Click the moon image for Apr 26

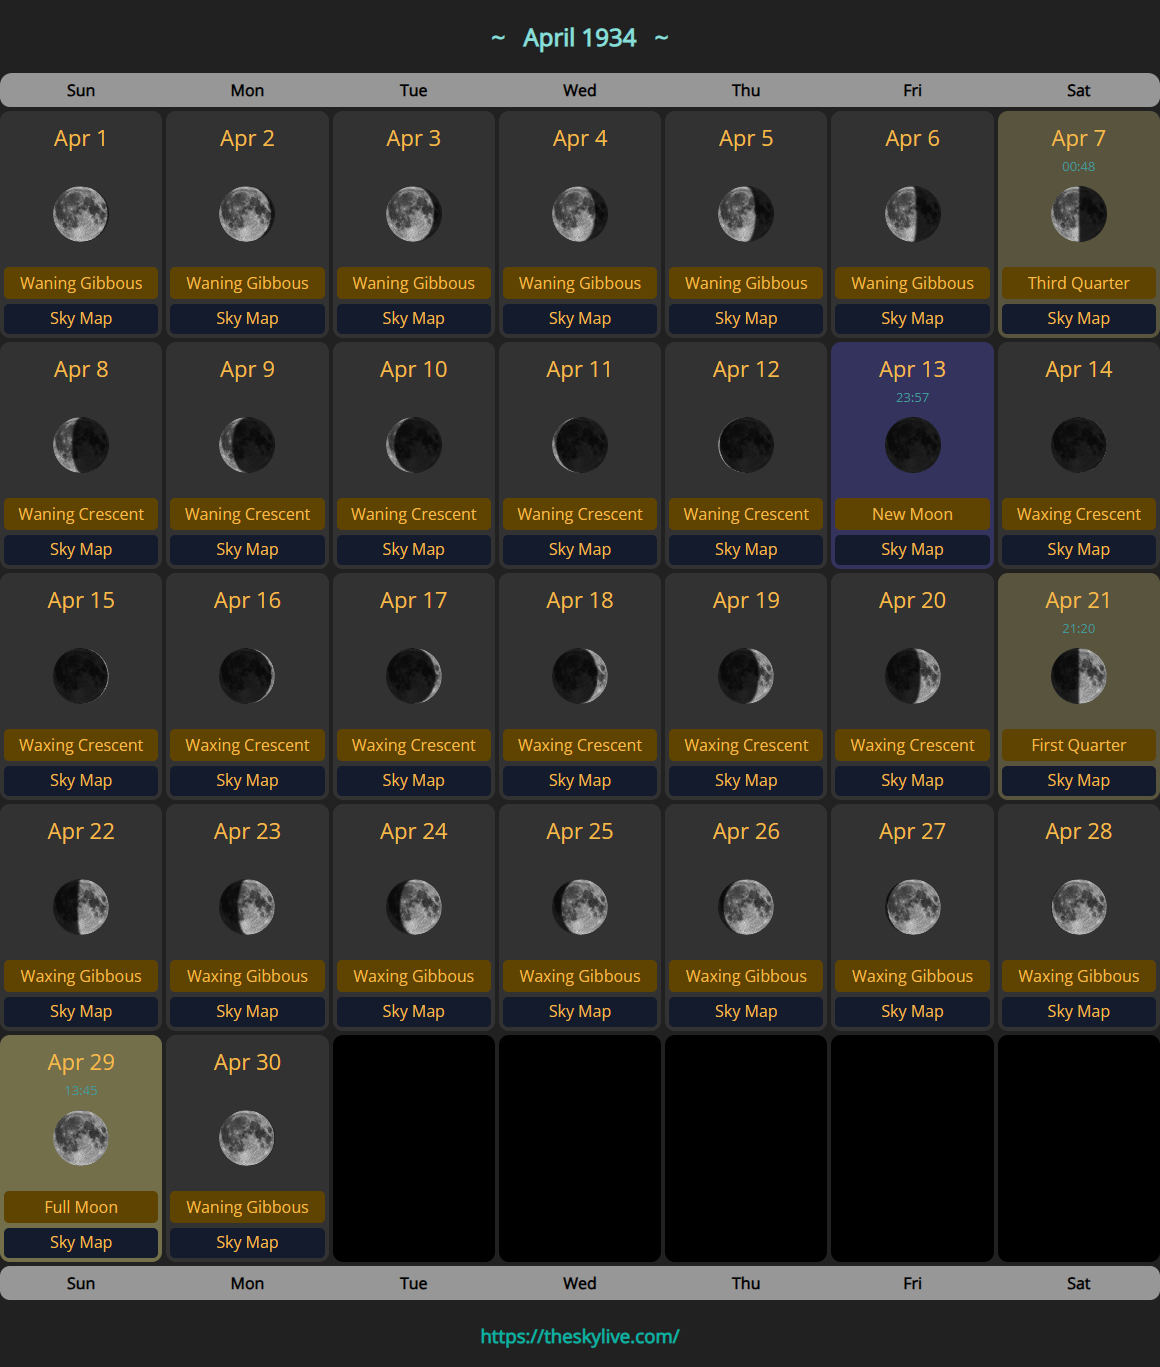[x=746, y=907]
